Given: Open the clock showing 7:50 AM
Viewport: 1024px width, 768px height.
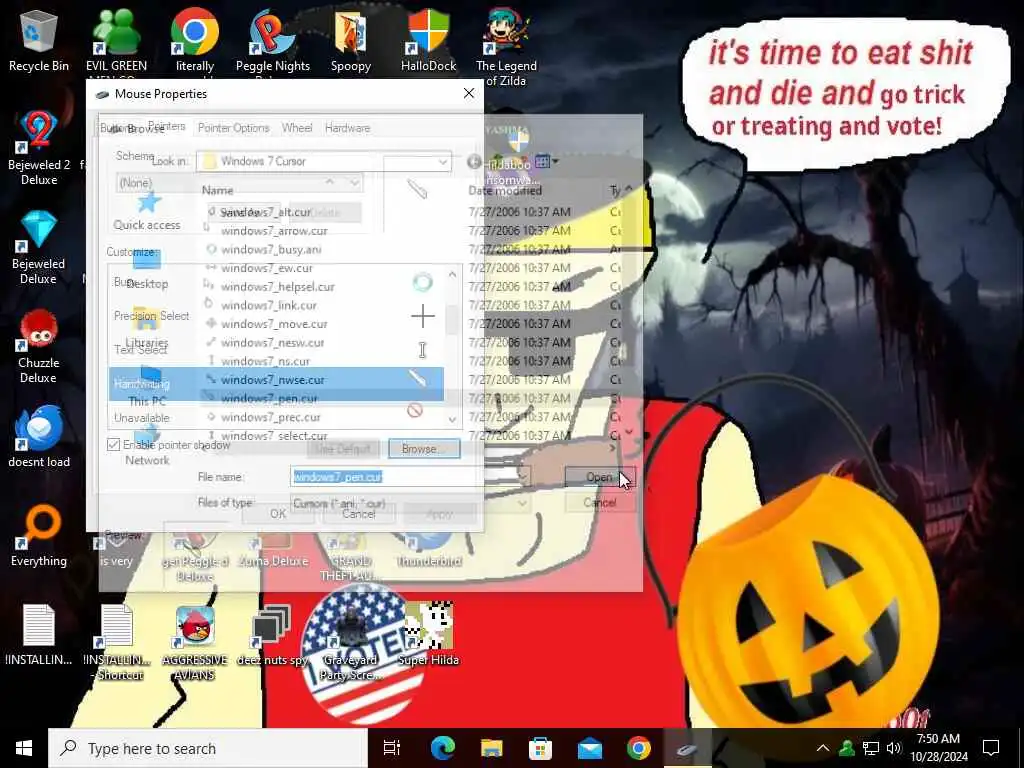Looking at the screenshot, I should point(938,748).
